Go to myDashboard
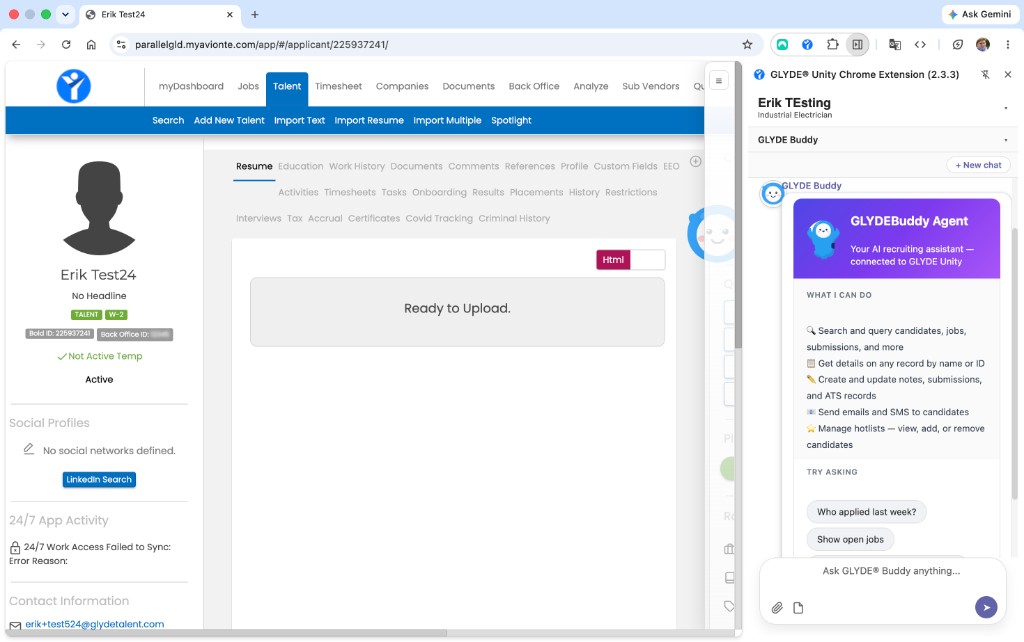1024x642 pixels. (x=191, y=86)
